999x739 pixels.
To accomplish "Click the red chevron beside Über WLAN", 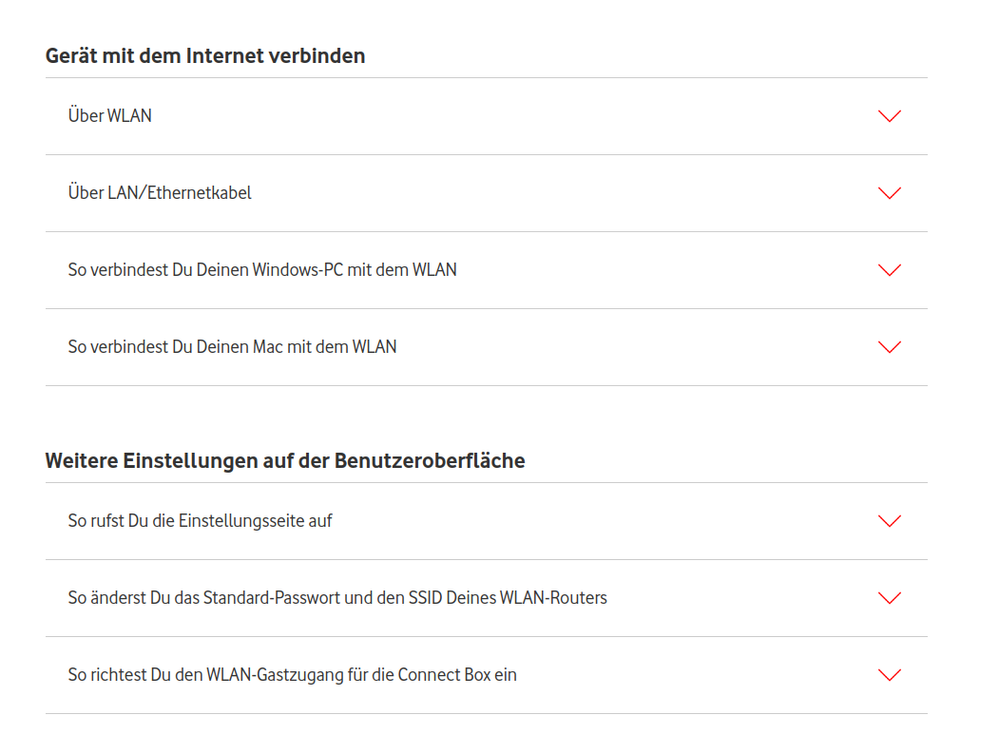I will 888,116.
